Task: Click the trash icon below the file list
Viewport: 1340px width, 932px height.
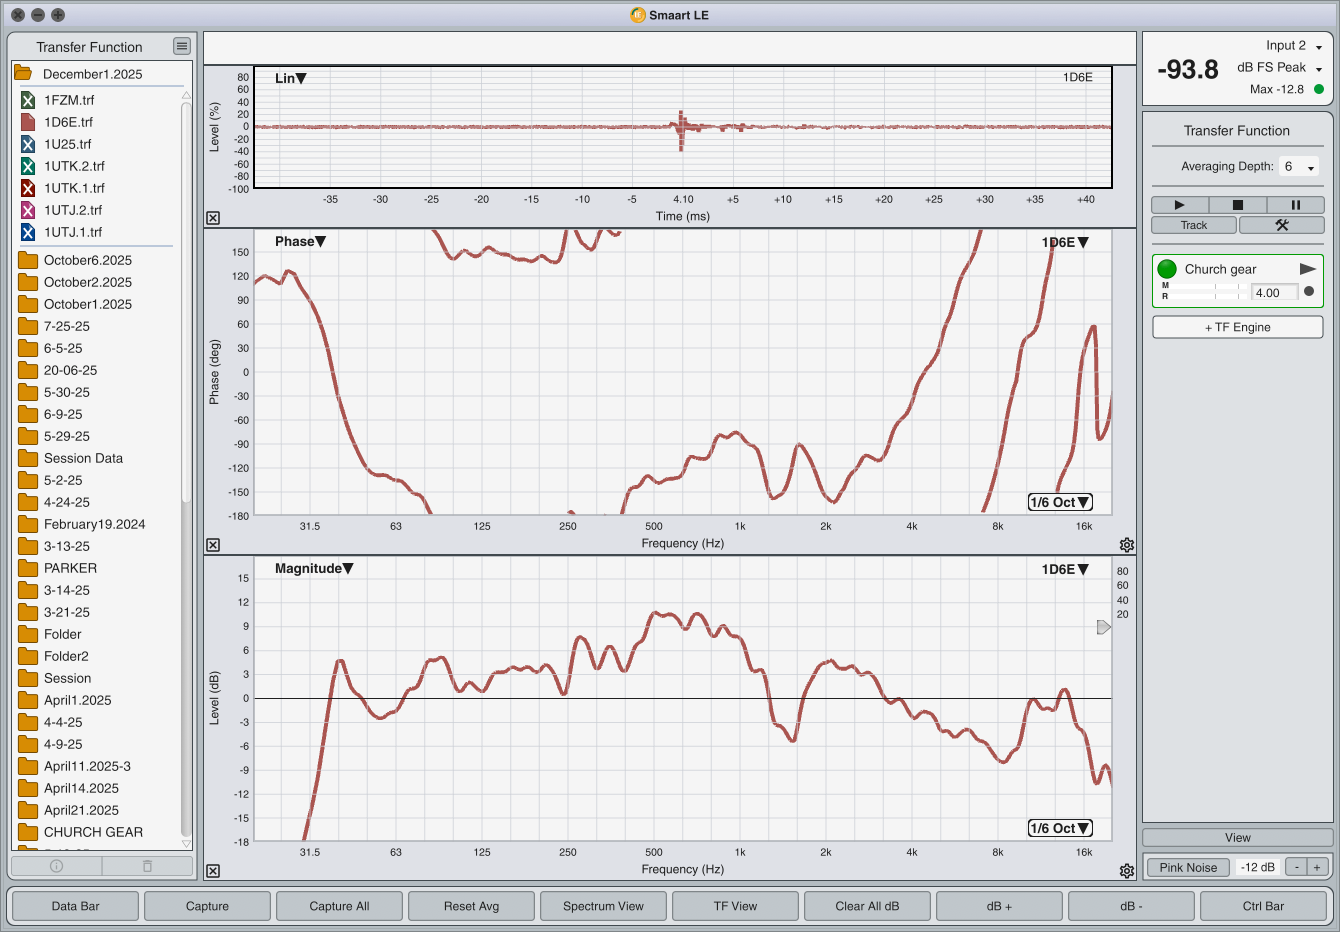Action: tap(147, 866)
